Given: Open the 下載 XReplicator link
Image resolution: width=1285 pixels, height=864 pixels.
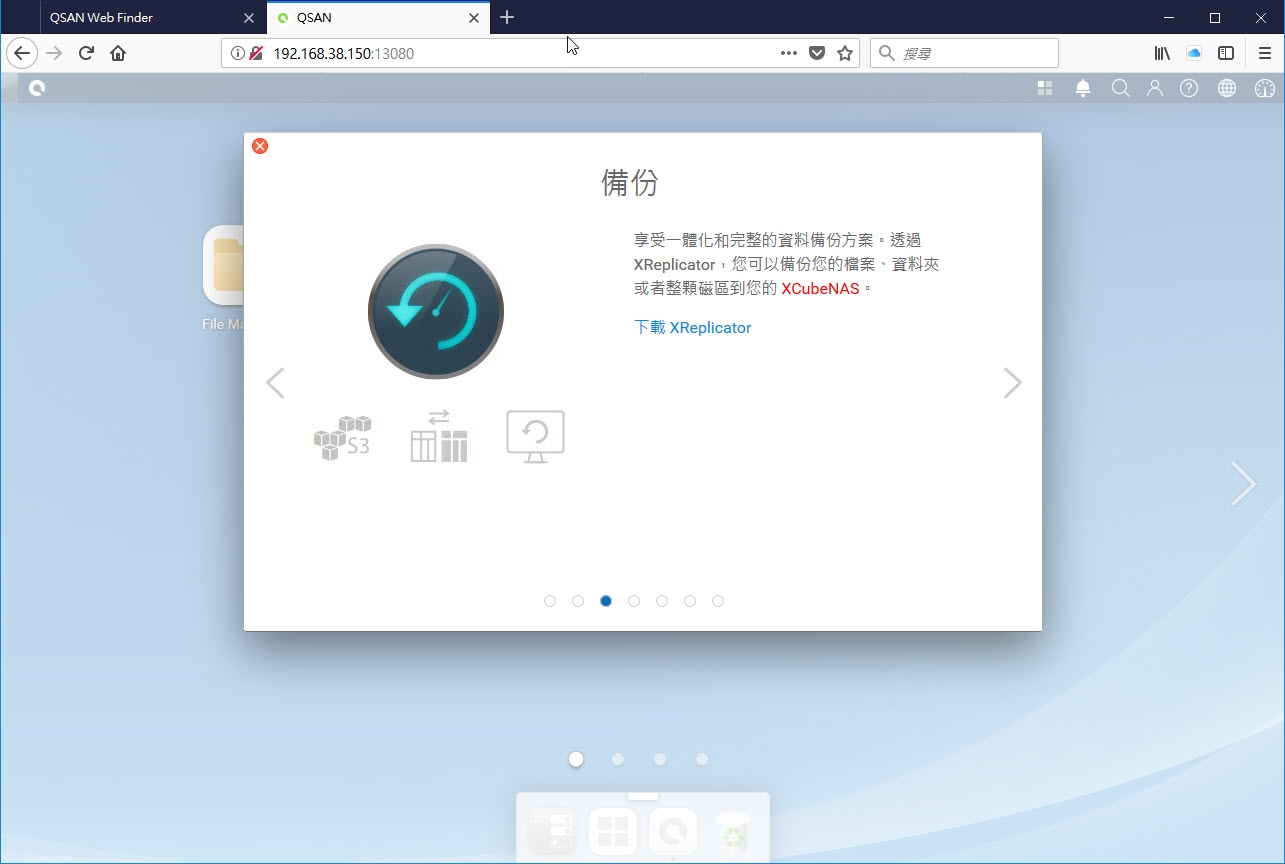Looking at the screenshot, I should tap(693, 327).
